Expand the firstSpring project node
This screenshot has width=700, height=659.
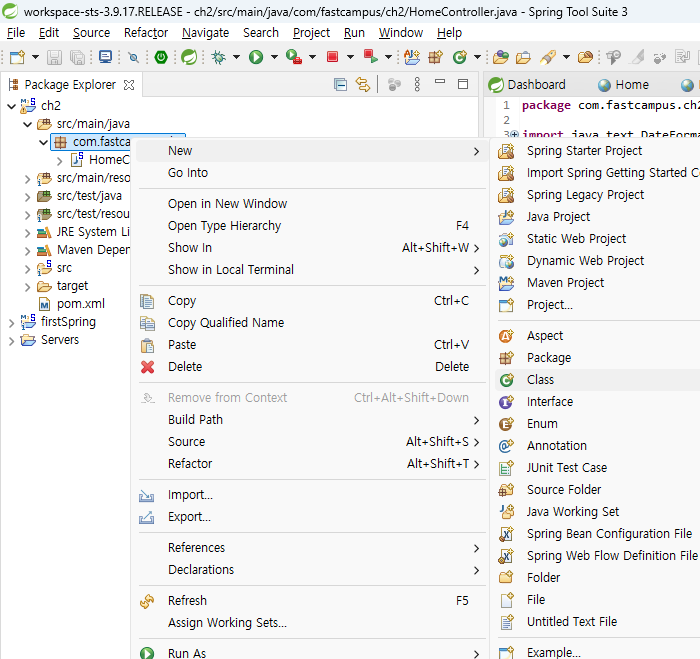tap(12, 322)
